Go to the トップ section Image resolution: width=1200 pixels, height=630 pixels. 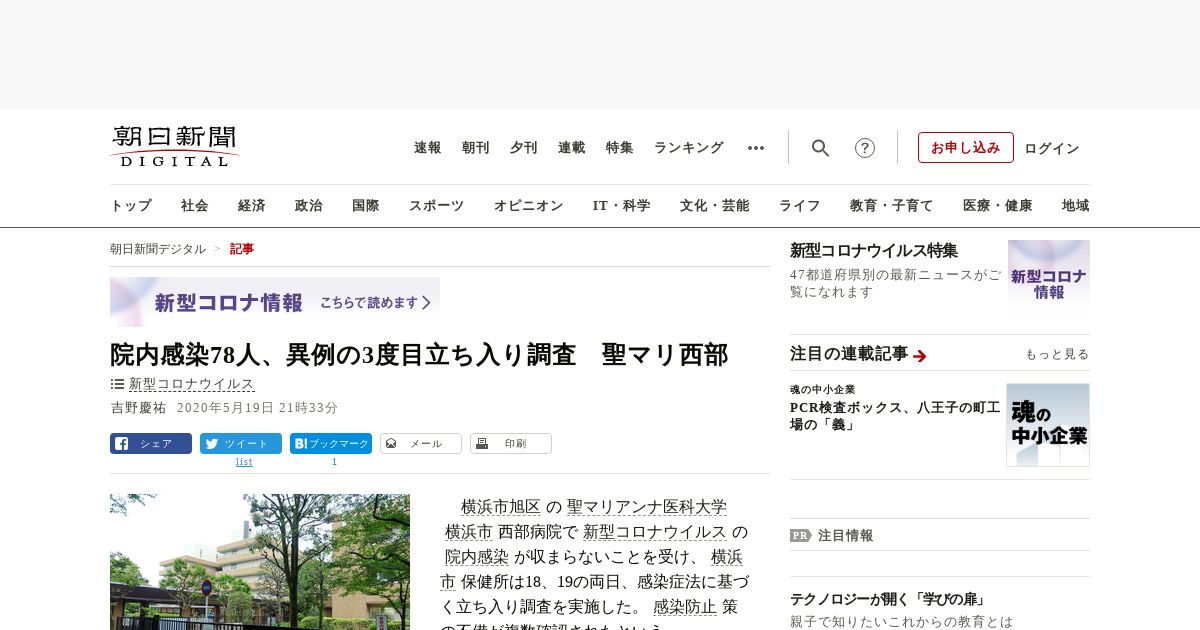click(x=131, y=206)
